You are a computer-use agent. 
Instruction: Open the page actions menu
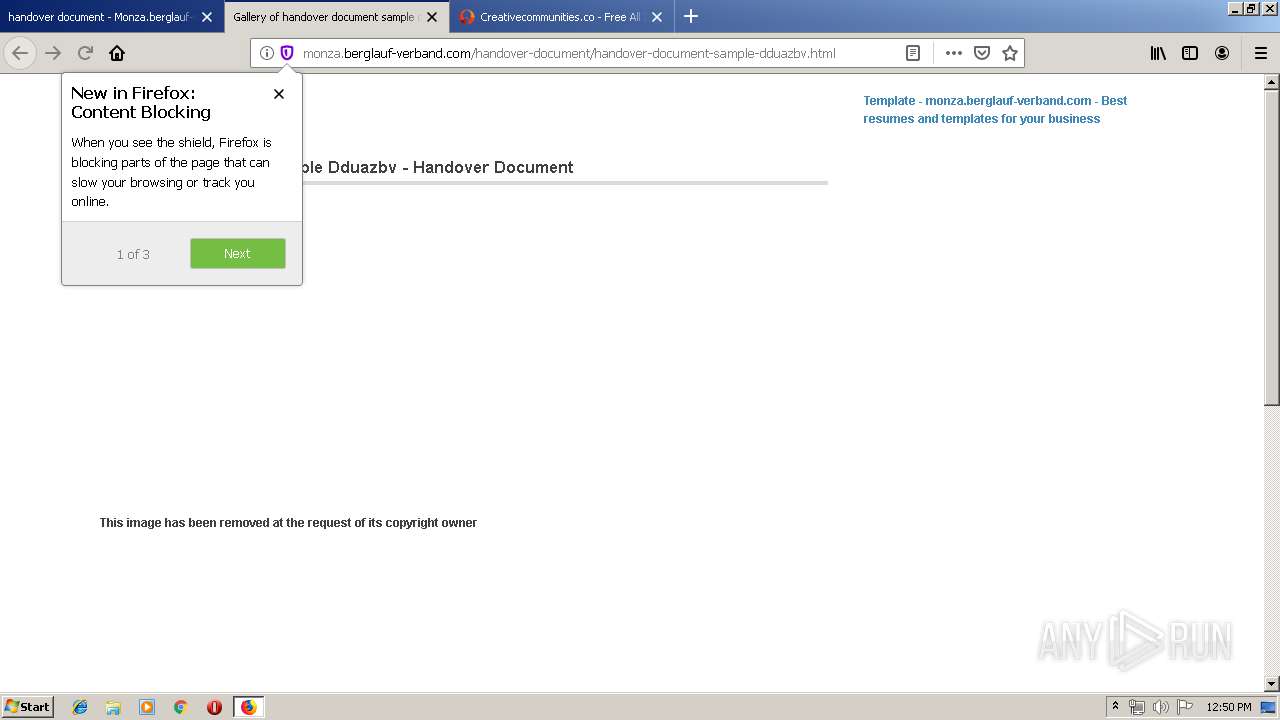coord(954,53)
